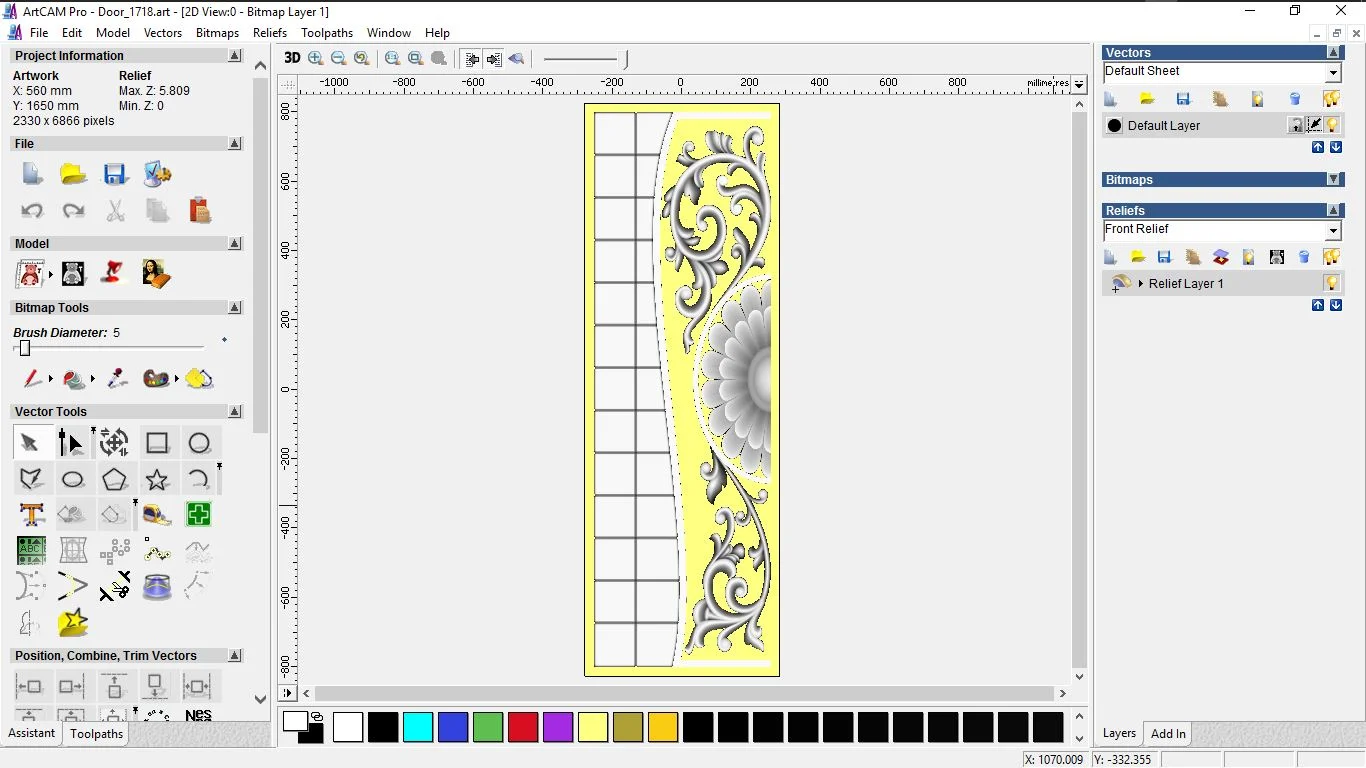Click the Lights and Material lamp icon
The height and width of the screenshot is (768, 1366).
pos(114,273)
